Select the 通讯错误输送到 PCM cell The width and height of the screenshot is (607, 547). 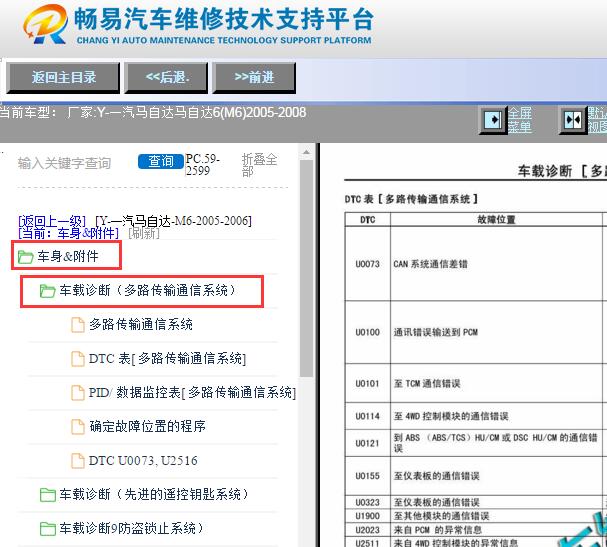tap(496, 332)
